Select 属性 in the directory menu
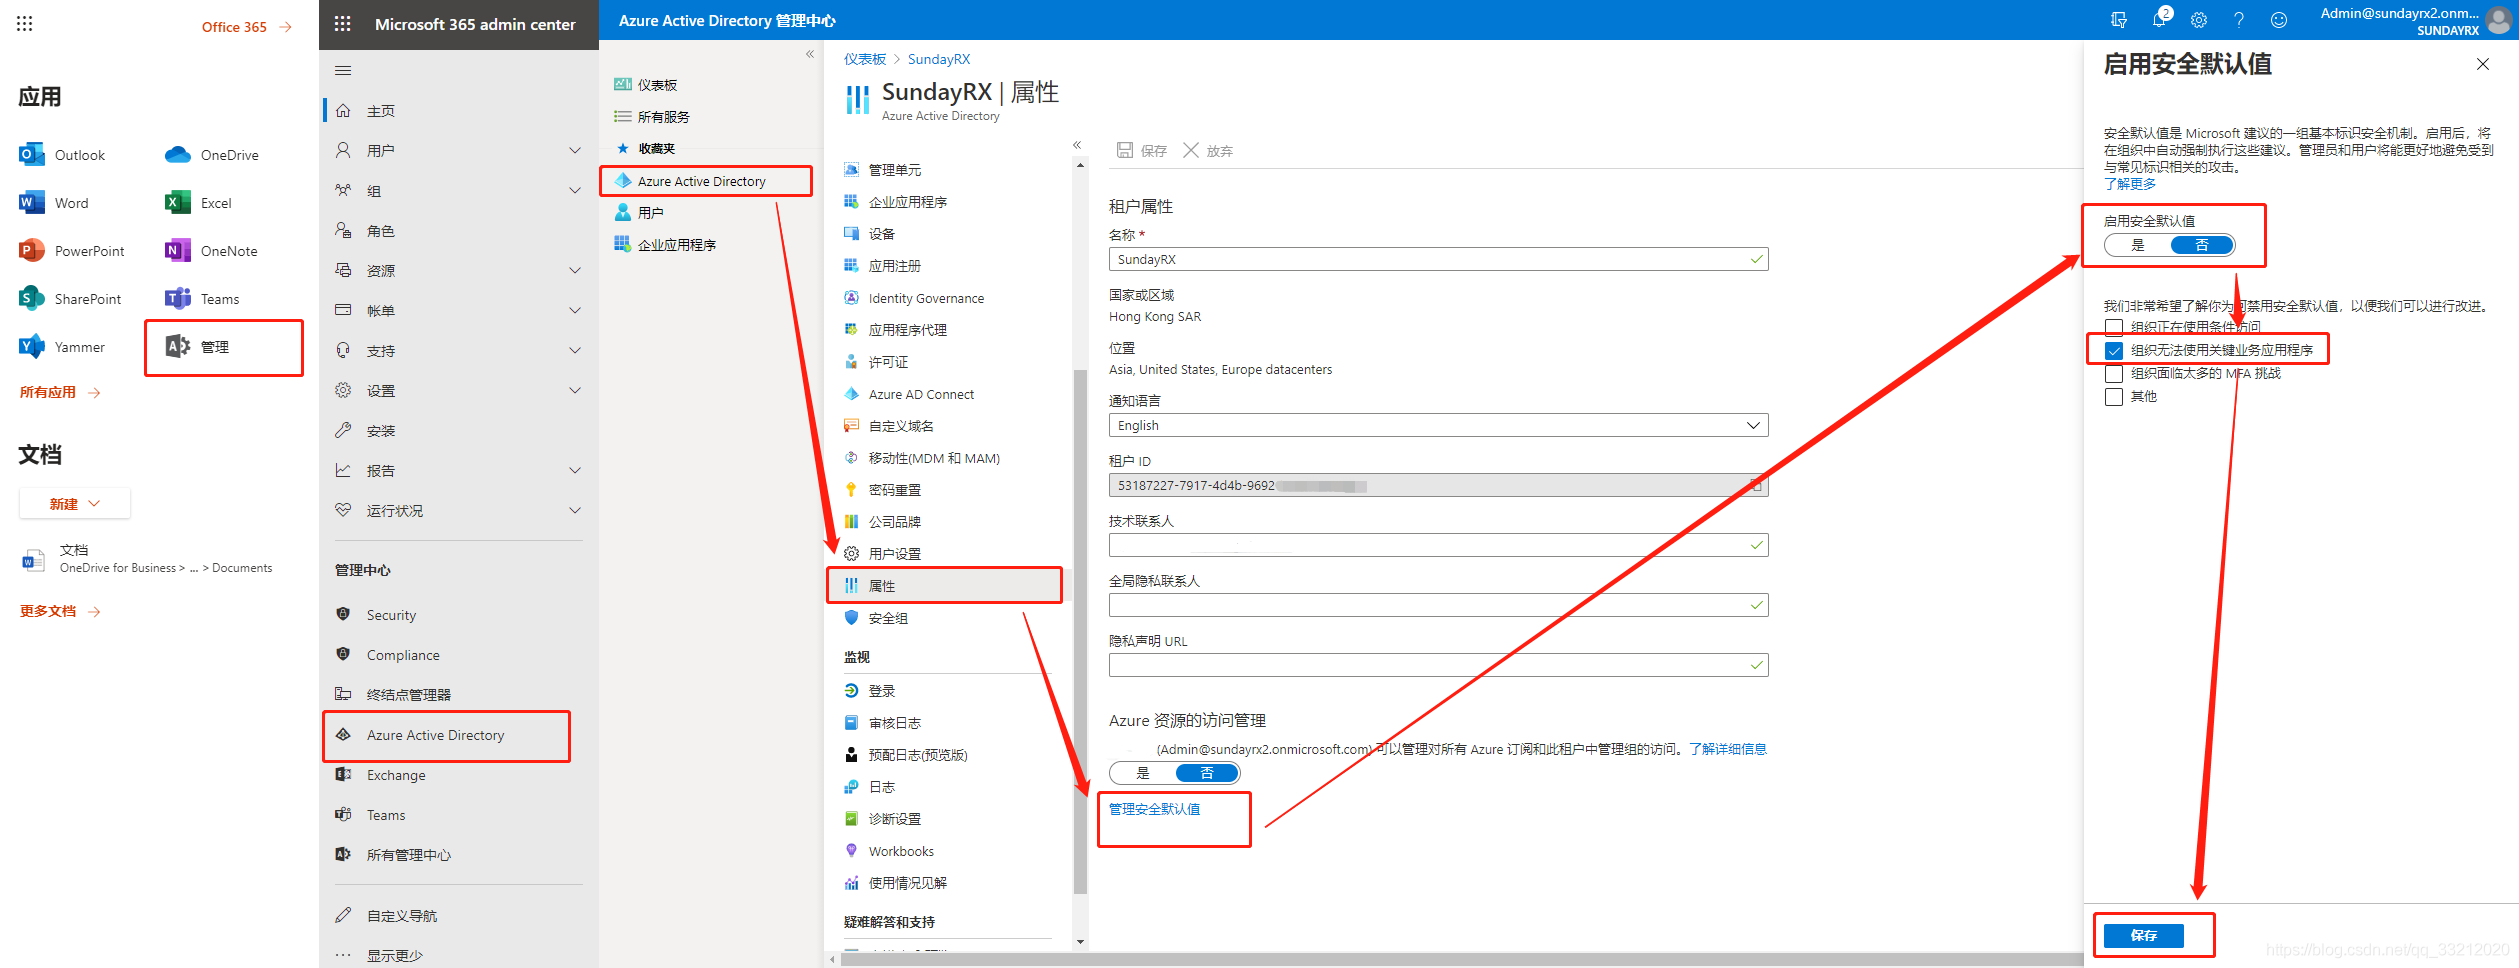 [881, 586]
